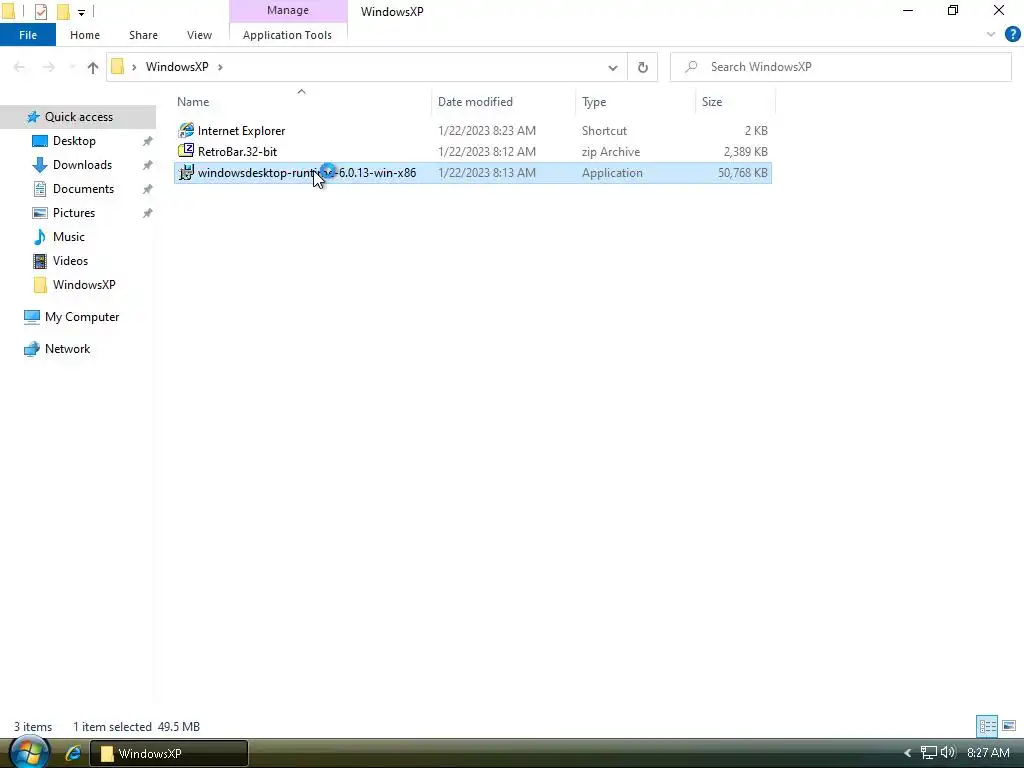Viewport: 1024px width, 768px height.
Task: Sort files by Type column
Action: point(594,102)
